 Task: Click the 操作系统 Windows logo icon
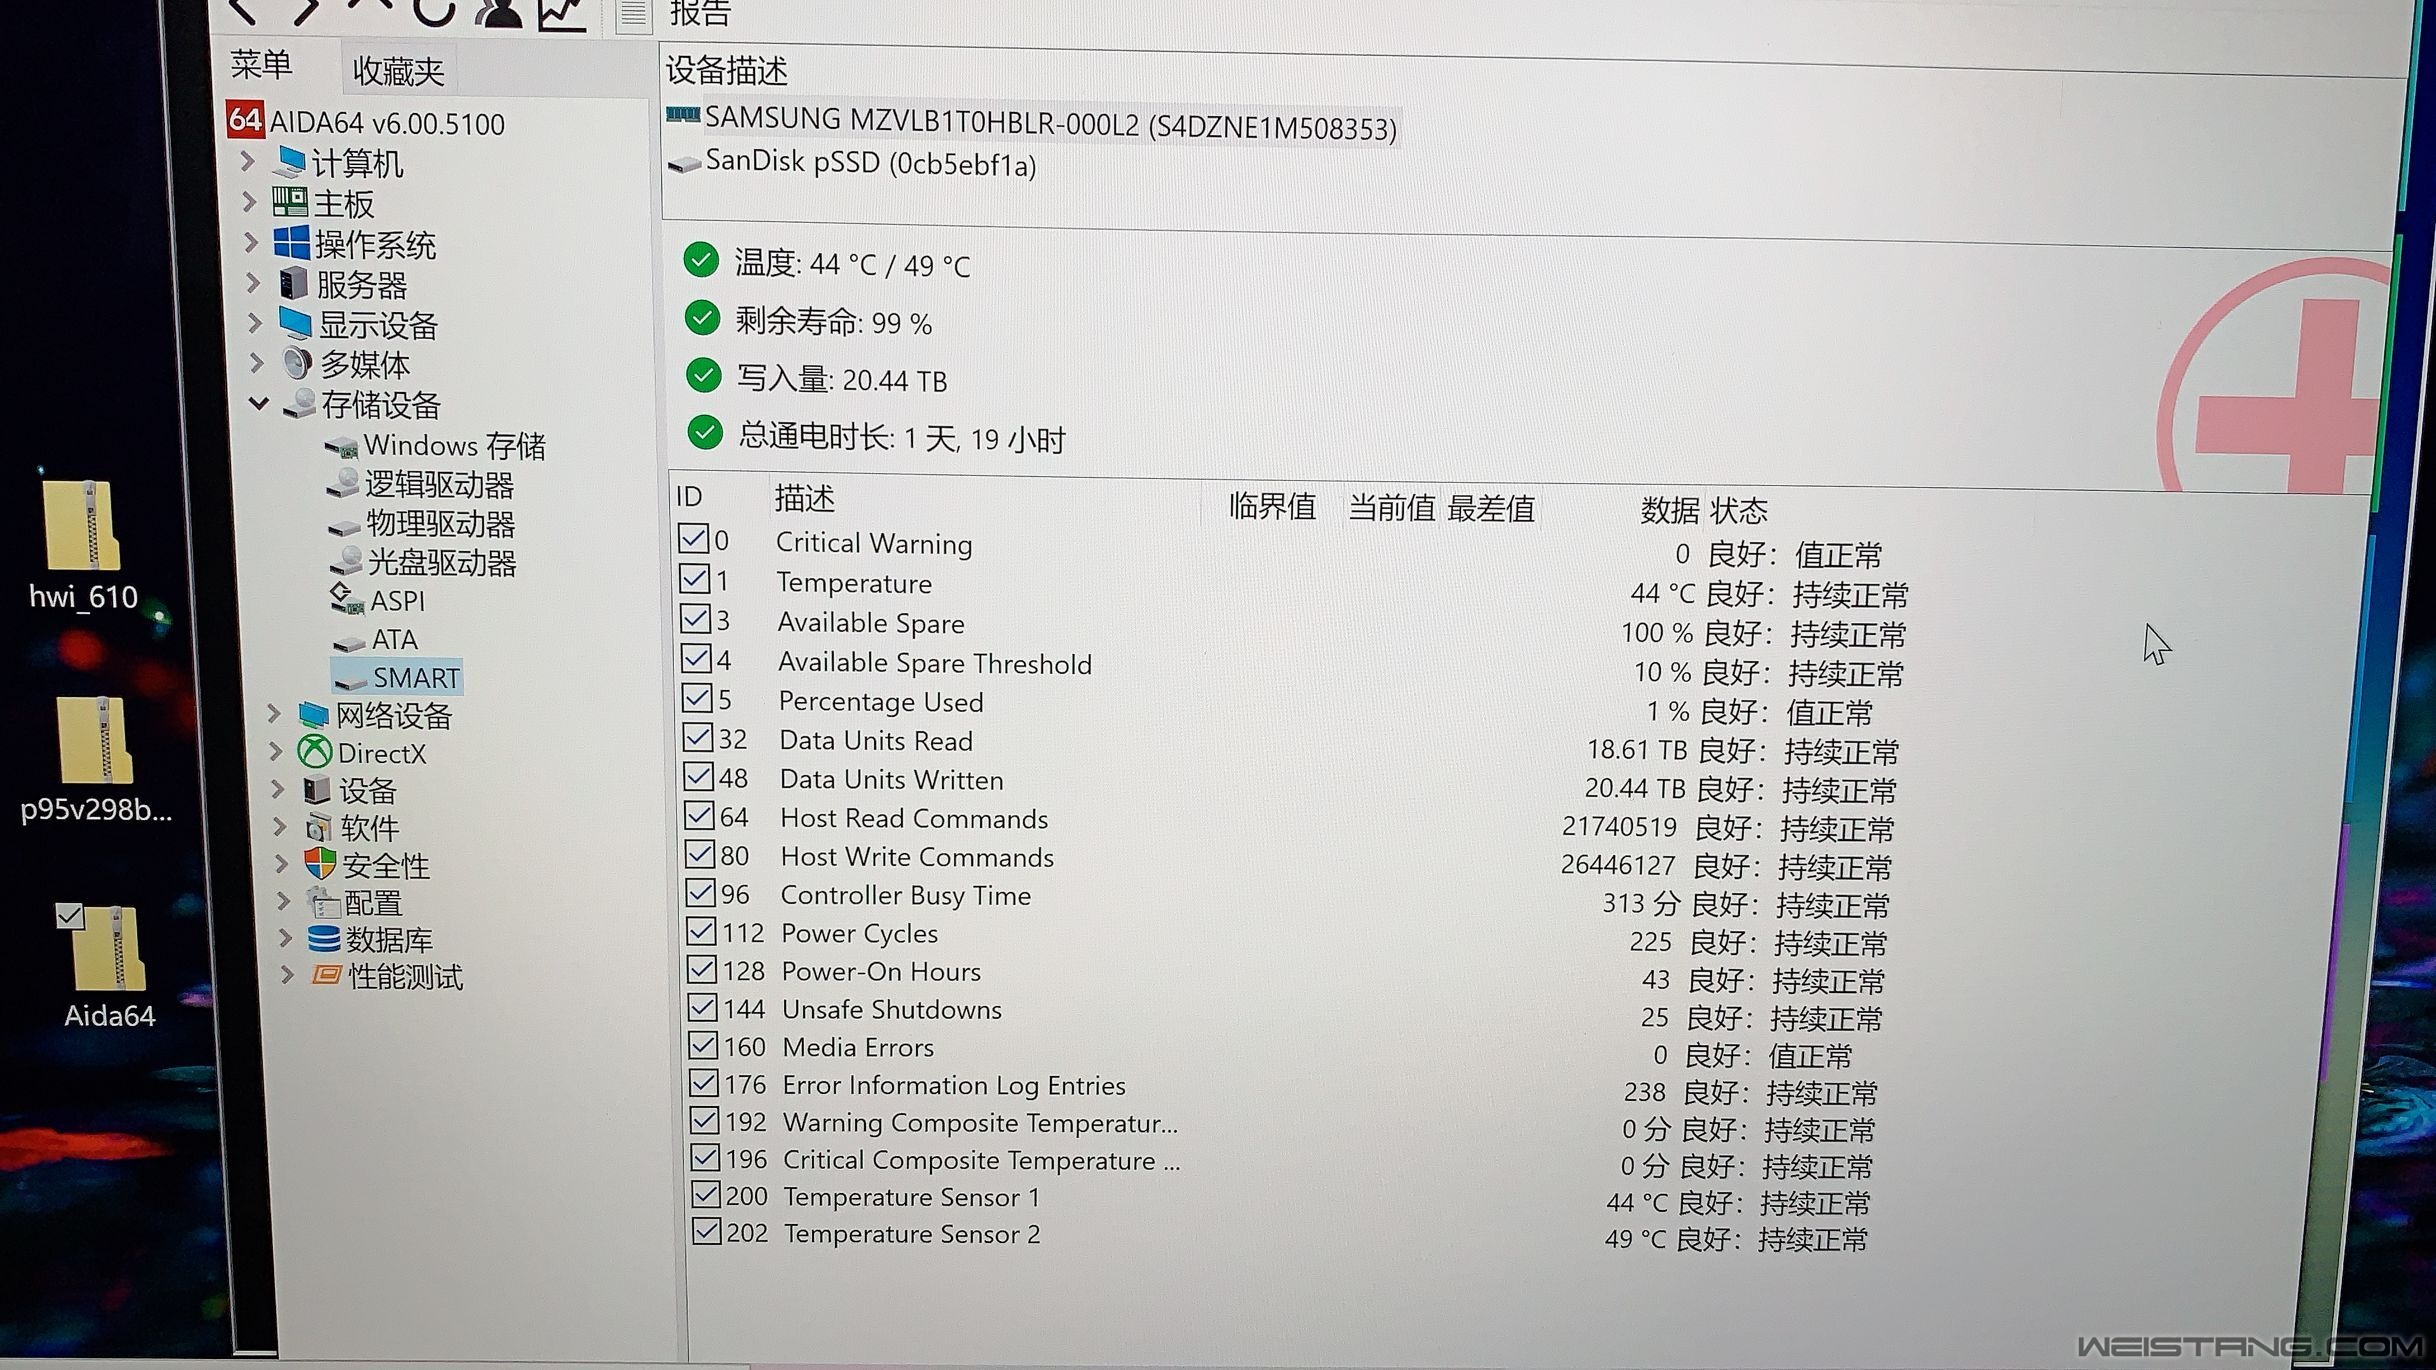[x=291, y=243]
